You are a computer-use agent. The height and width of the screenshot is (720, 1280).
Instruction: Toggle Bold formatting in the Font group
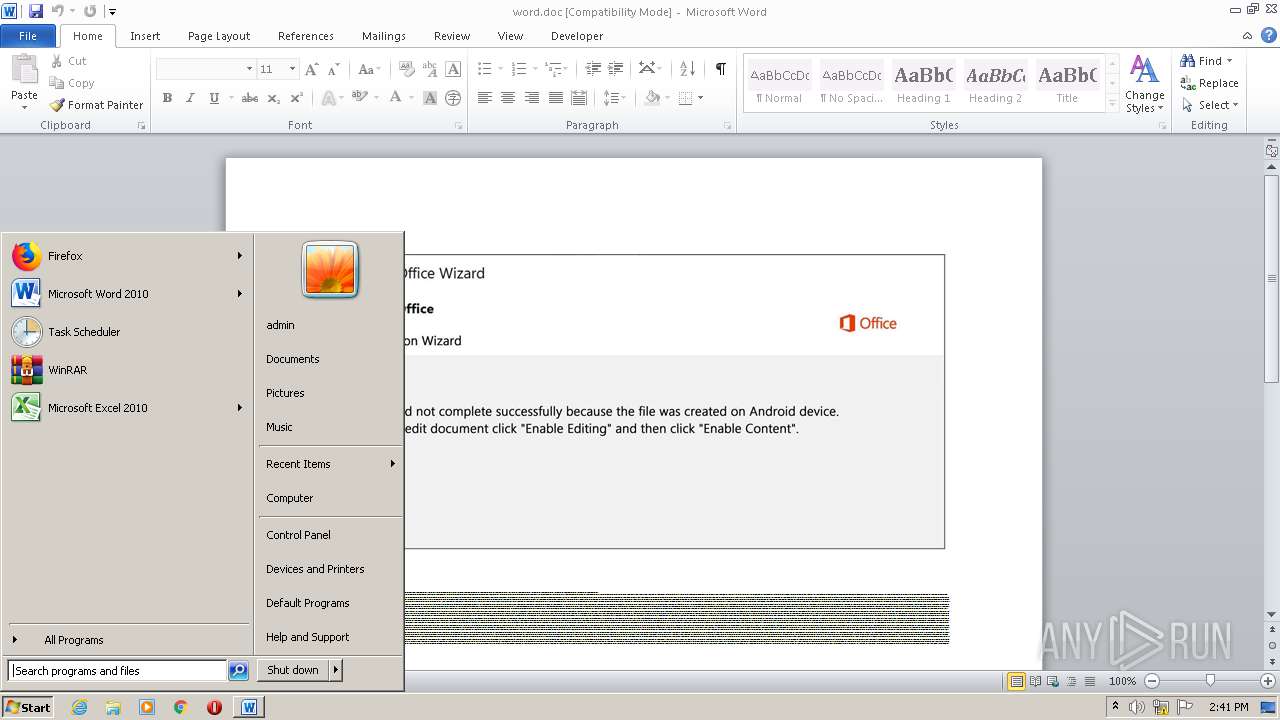click(167, 98)
